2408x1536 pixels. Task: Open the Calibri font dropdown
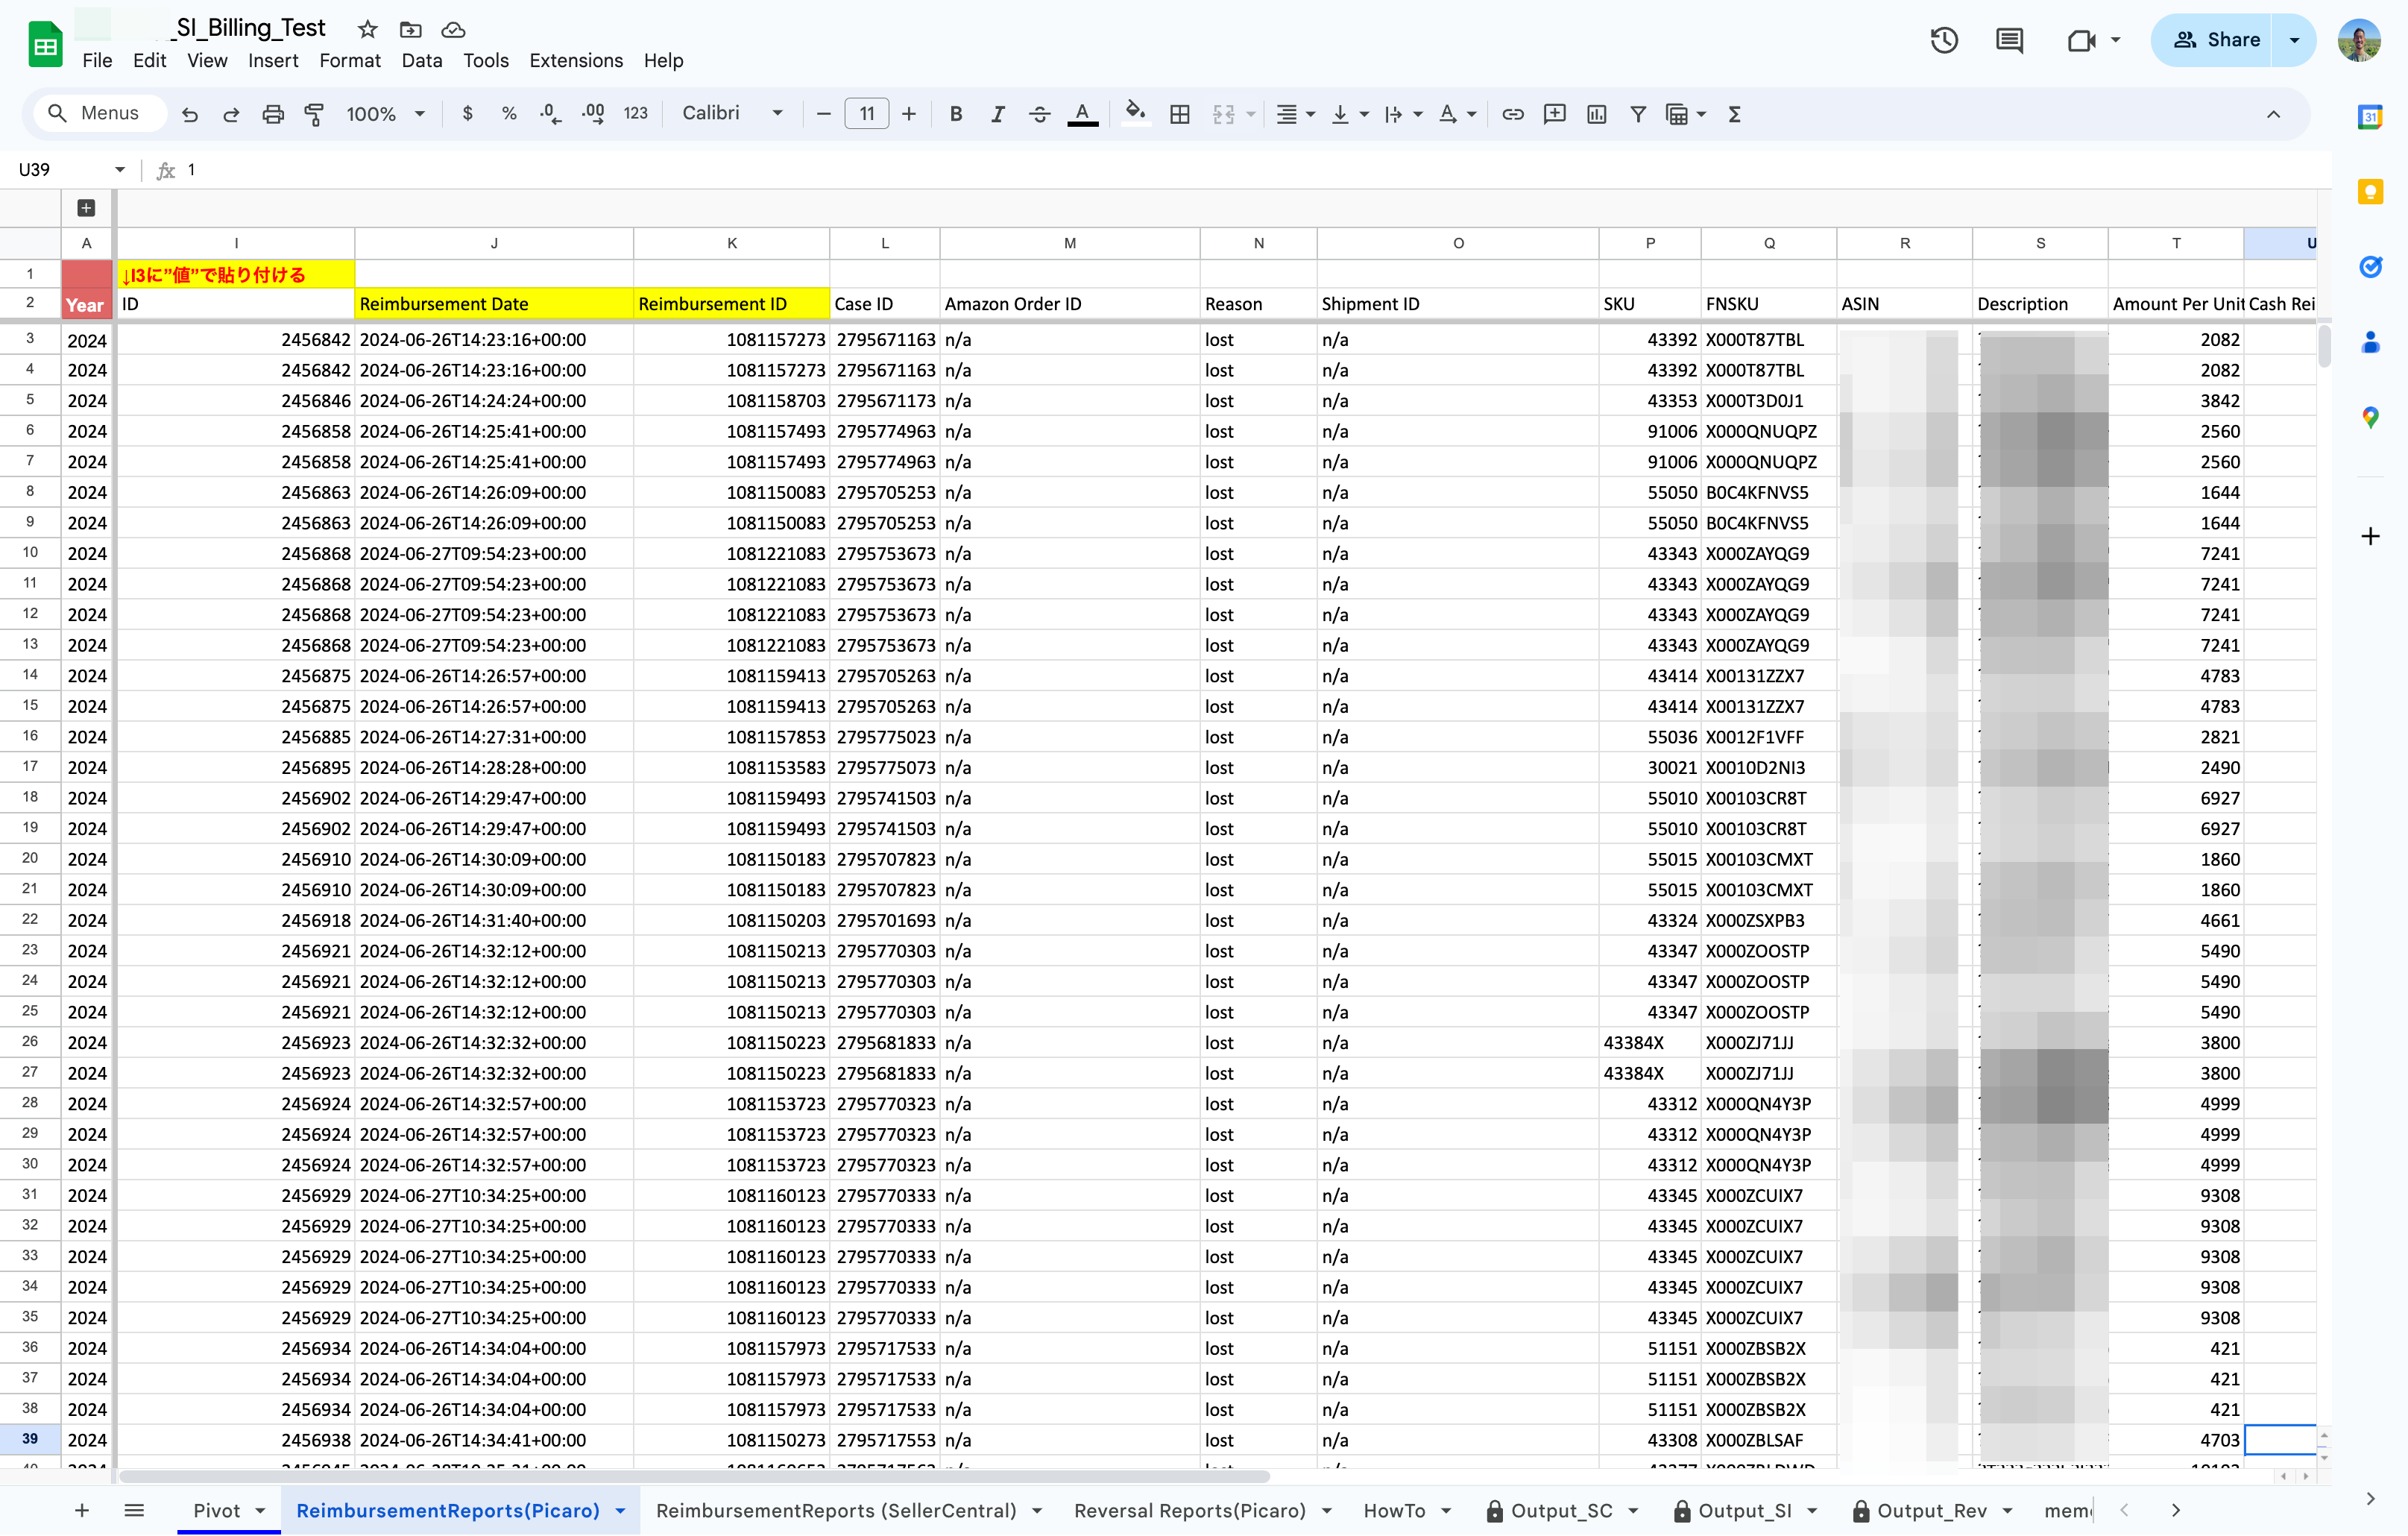732,113
